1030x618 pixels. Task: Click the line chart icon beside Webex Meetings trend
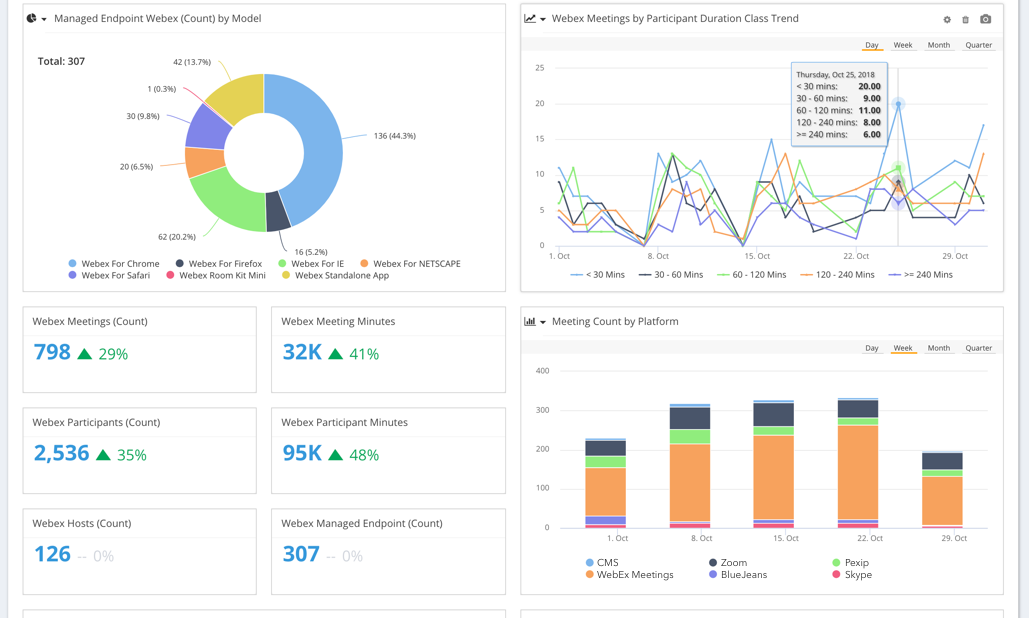click(x=530, y=18)
